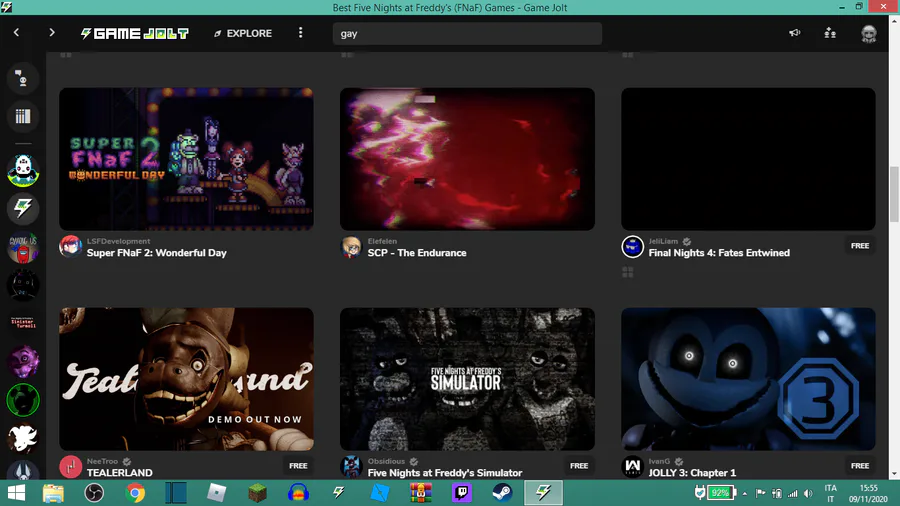This screenshot has height=506, width=900.
Task: Open the Super FNaF 2: Wonderful Day thumbnail
Action: pyautogui.click(x=186, y=159)
